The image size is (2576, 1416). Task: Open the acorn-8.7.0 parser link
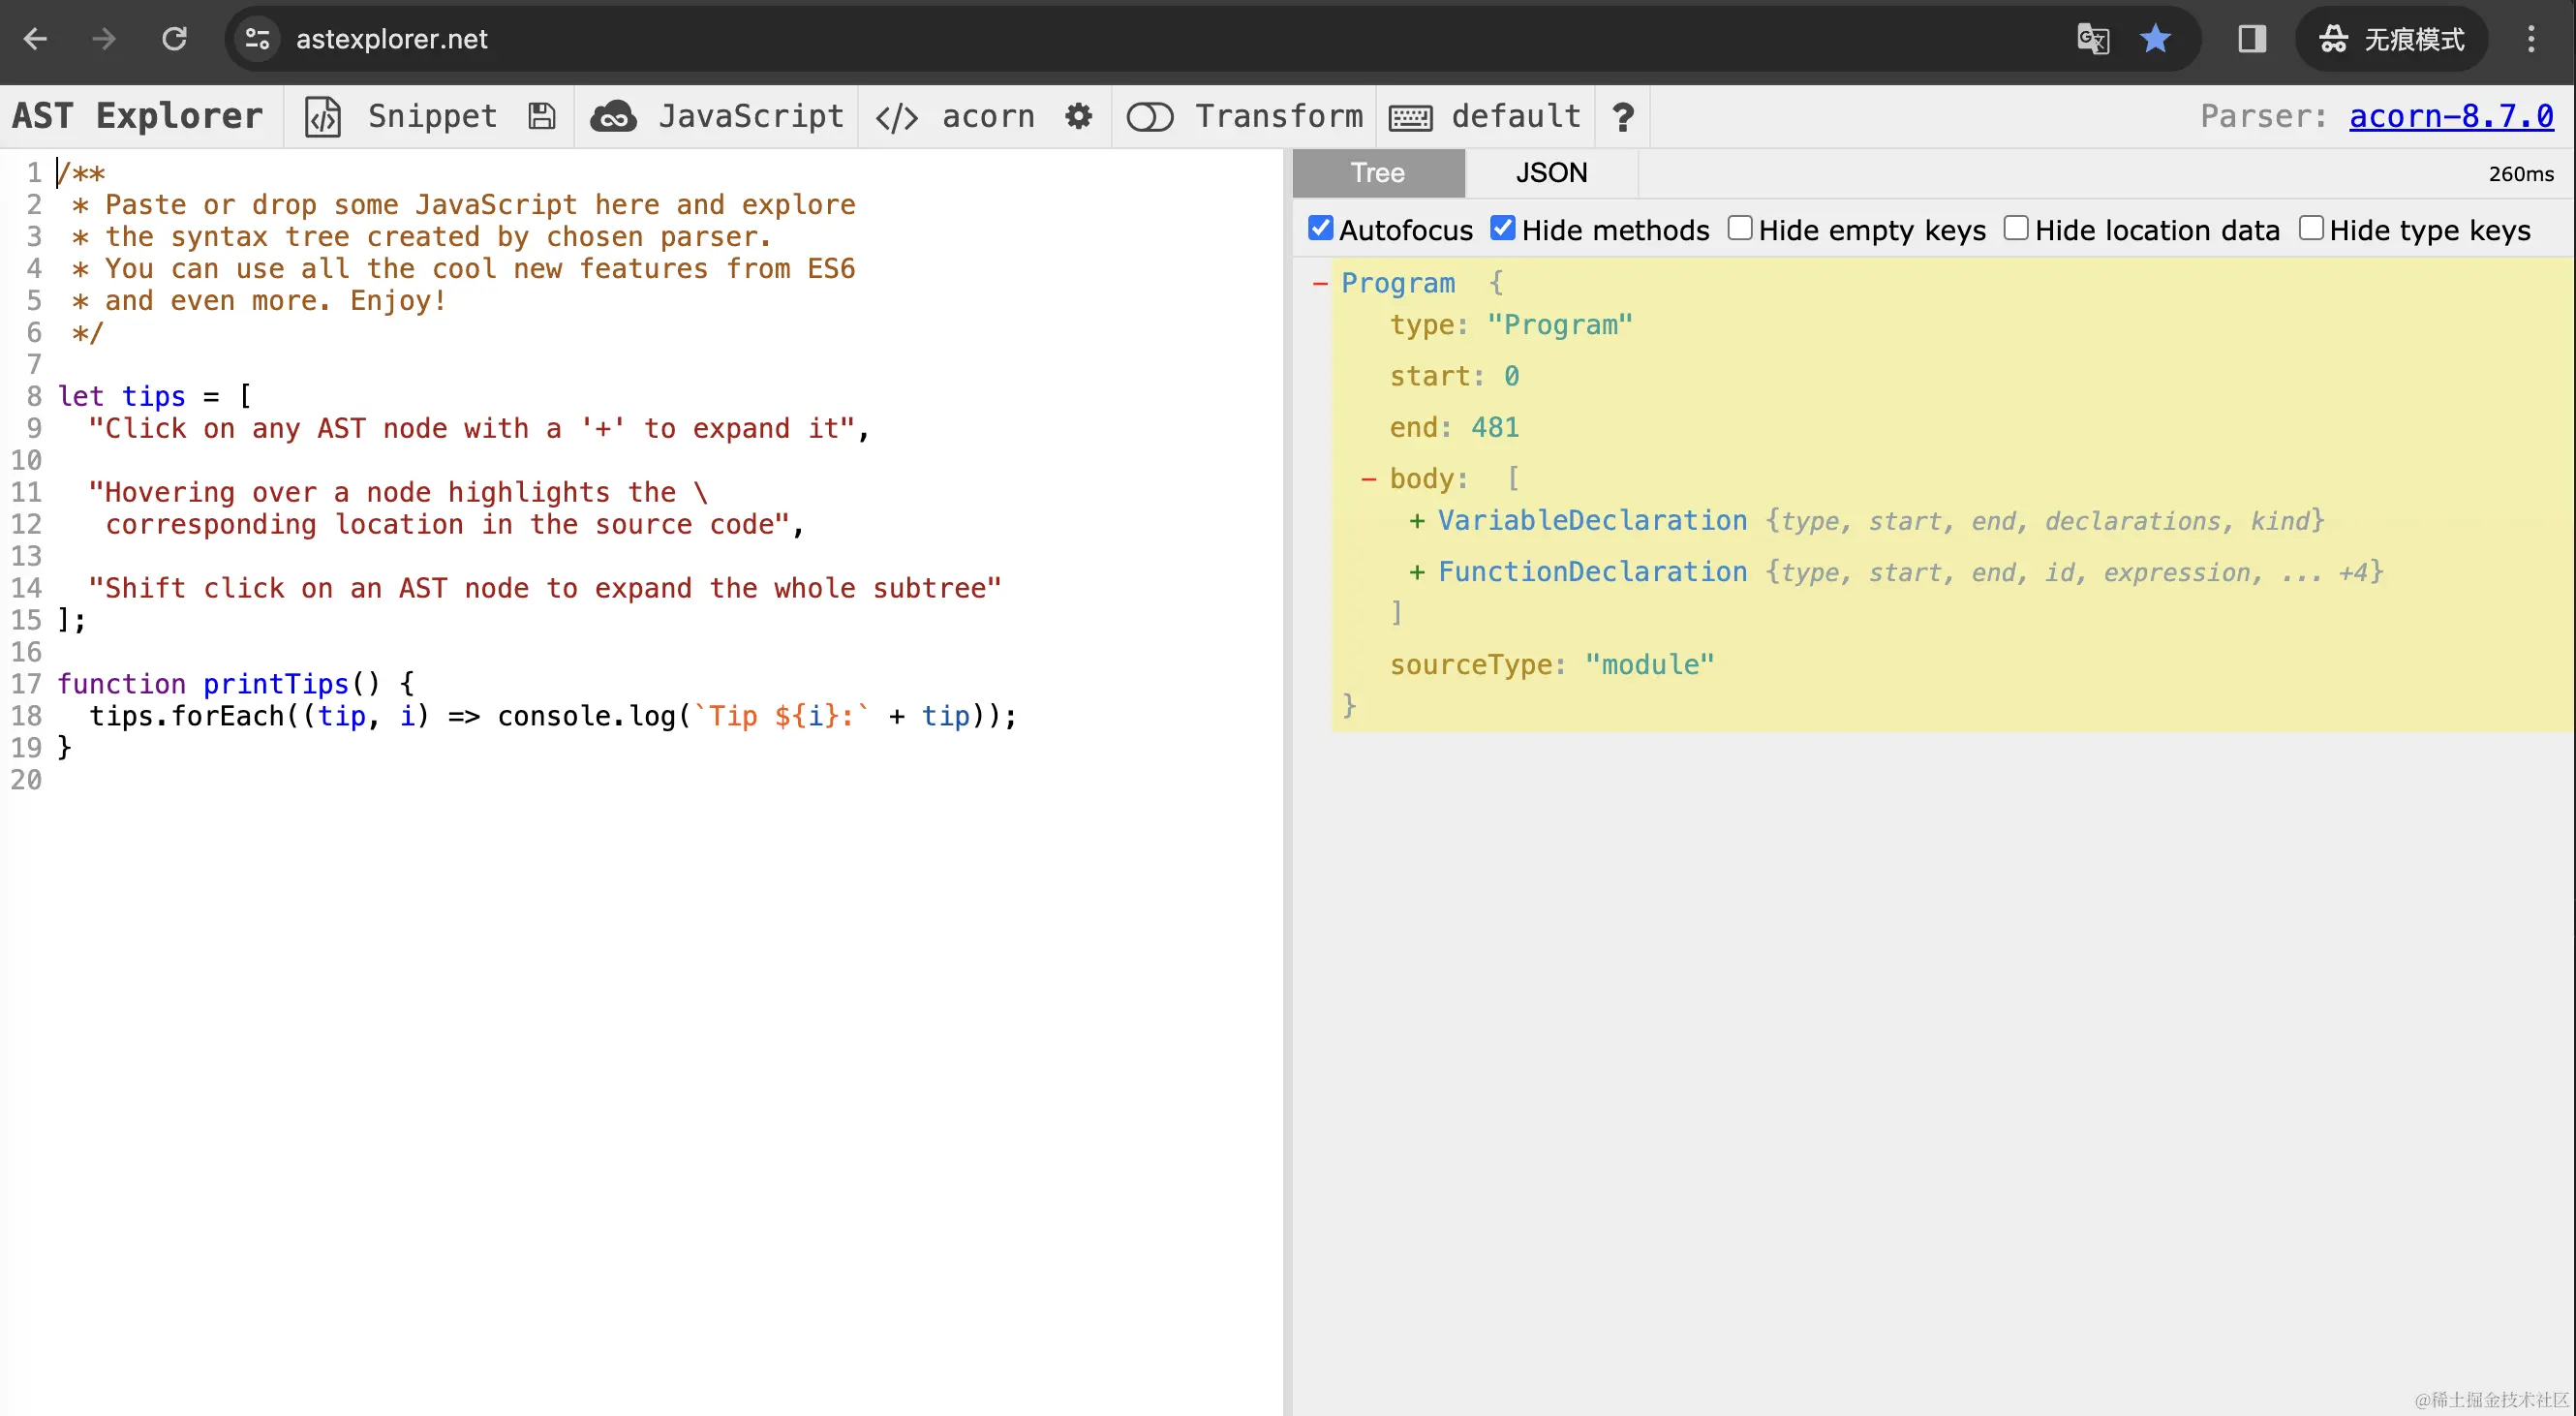[2450, 116]
